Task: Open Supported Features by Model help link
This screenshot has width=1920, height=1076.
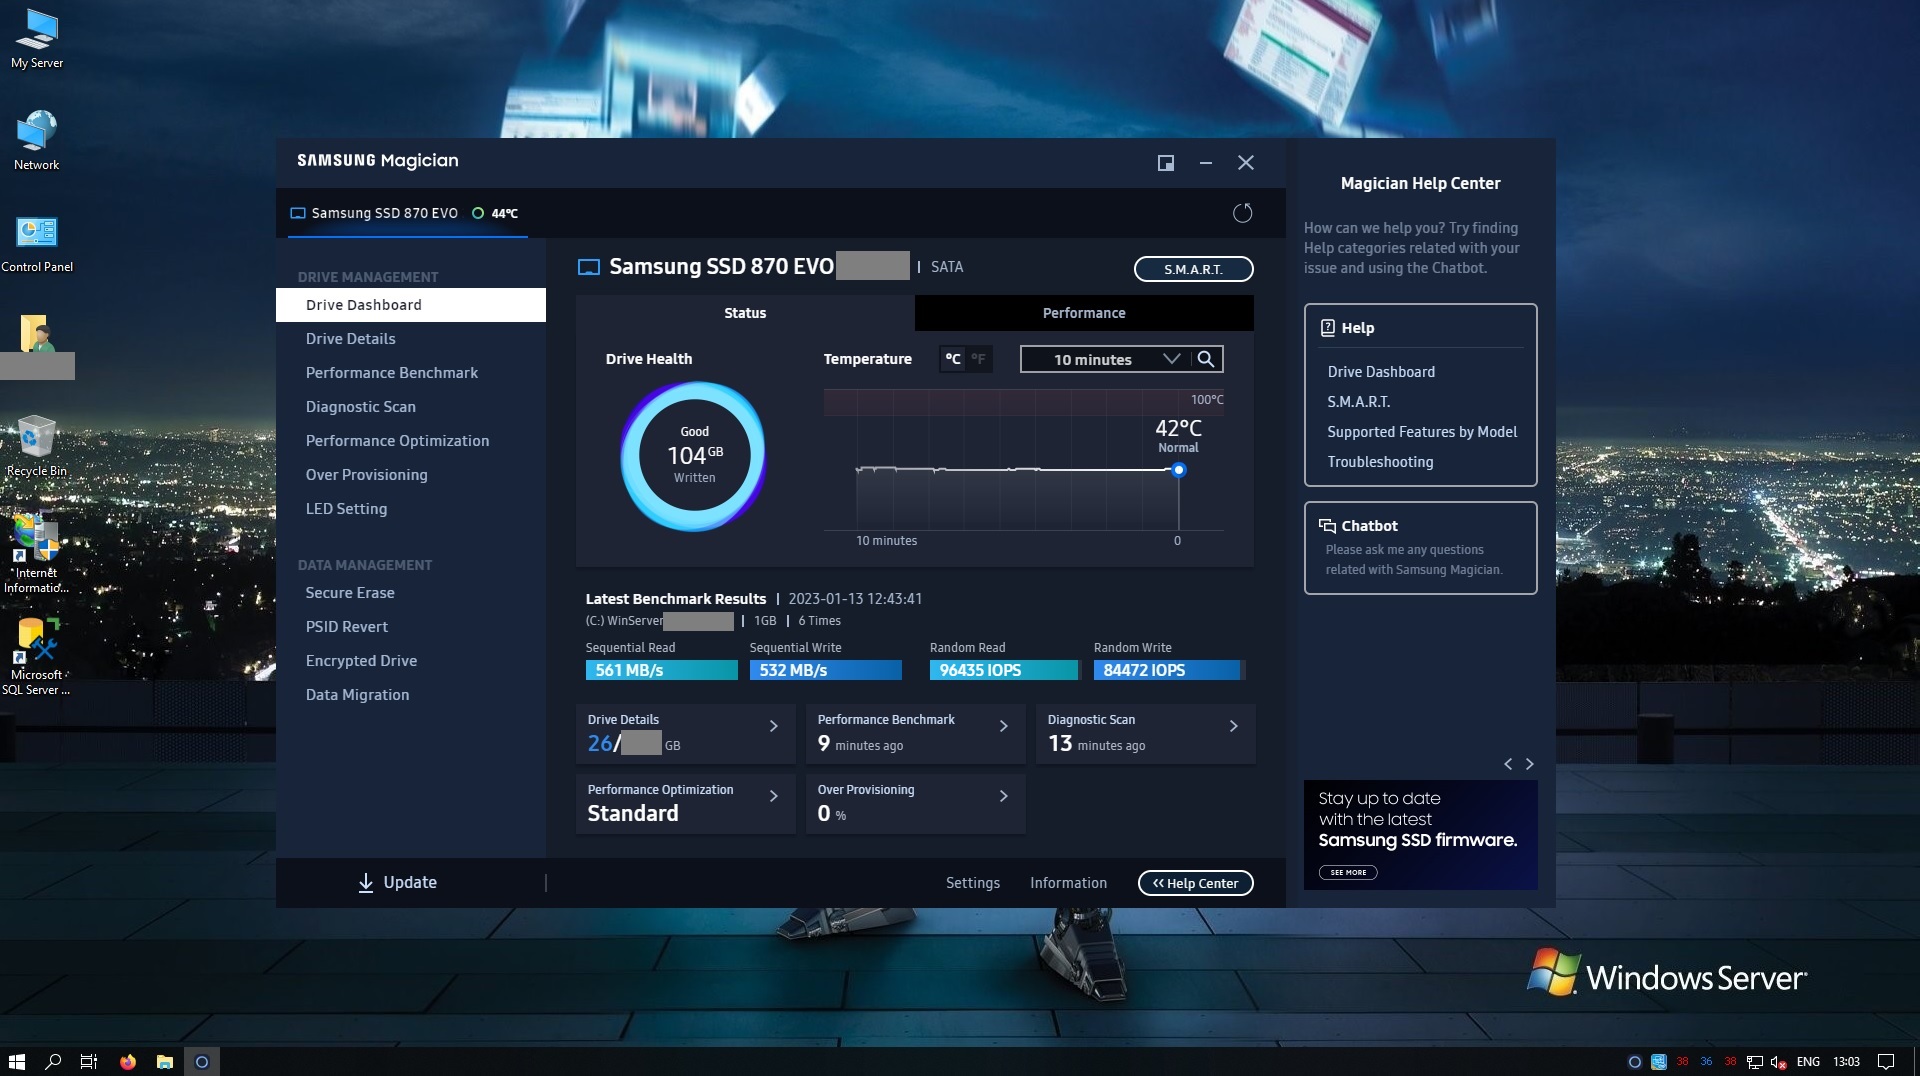Action: tap(1421, 432)
